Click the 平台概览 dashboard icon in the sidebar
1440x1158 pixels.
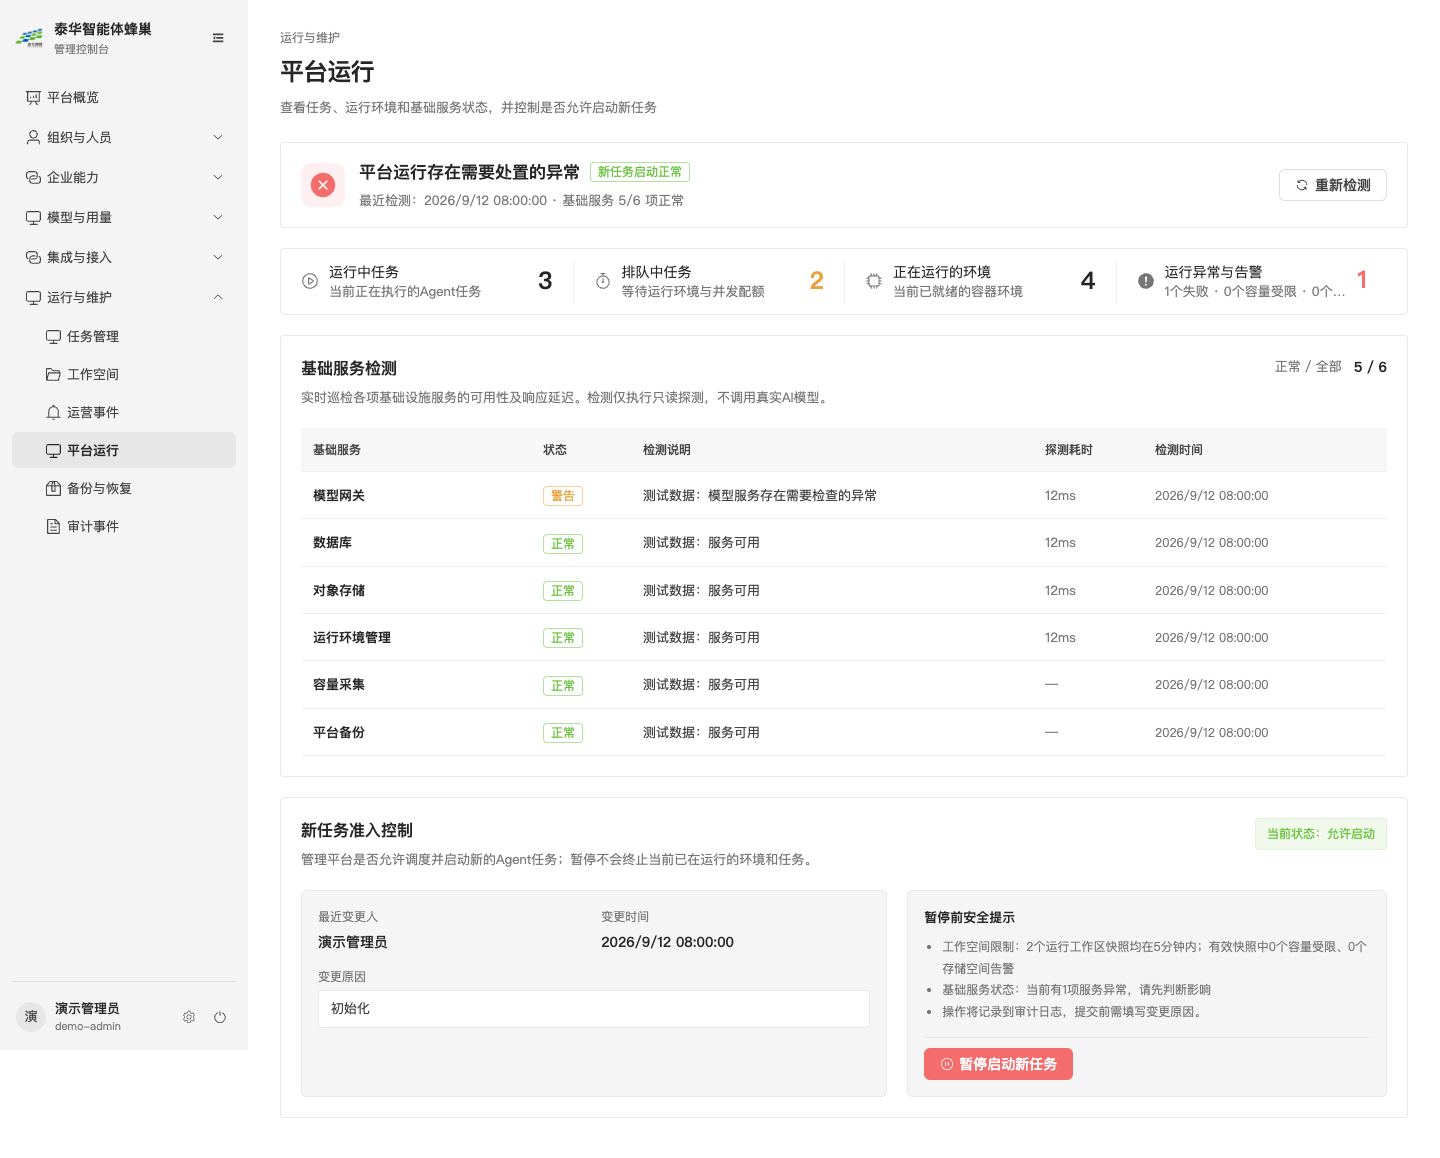coord(33,97)
